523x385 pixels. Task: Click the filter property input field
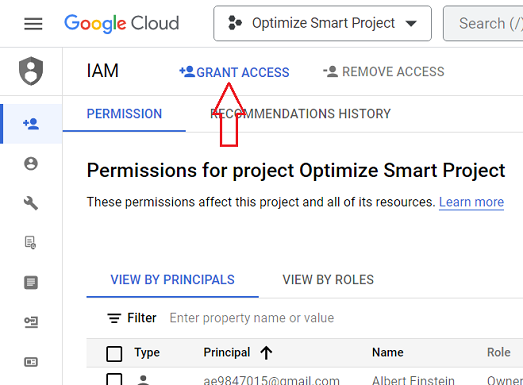click(x=251, y=318)
